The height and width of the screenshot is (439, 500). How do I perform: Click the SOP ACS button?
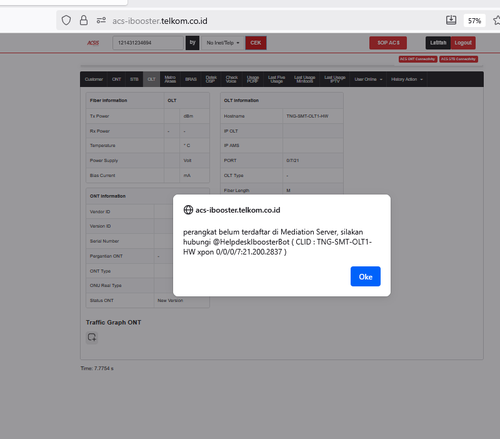pyautogui.click(x=388, y=43)
